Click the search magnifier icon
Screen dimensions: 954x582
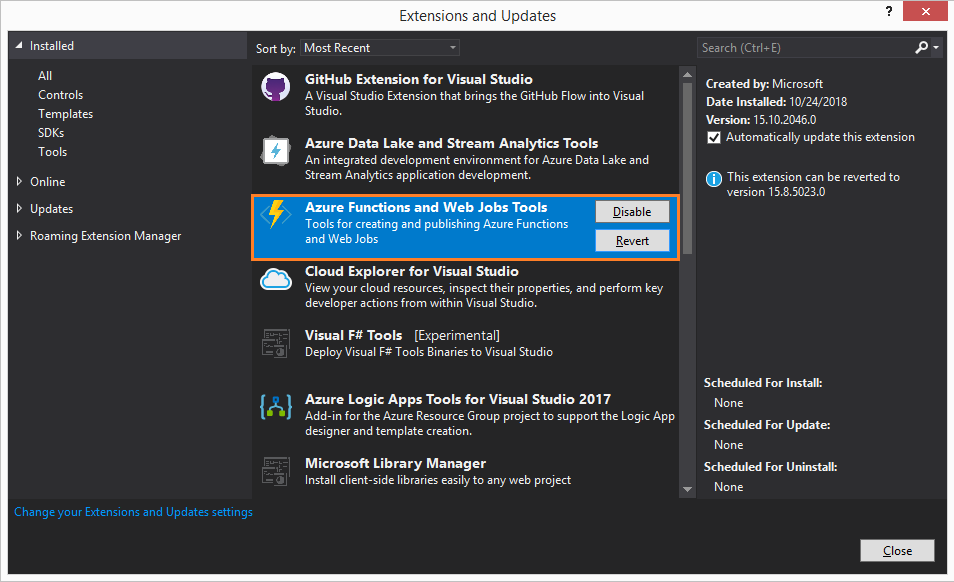pyautogui.click(x=922, y=47)
